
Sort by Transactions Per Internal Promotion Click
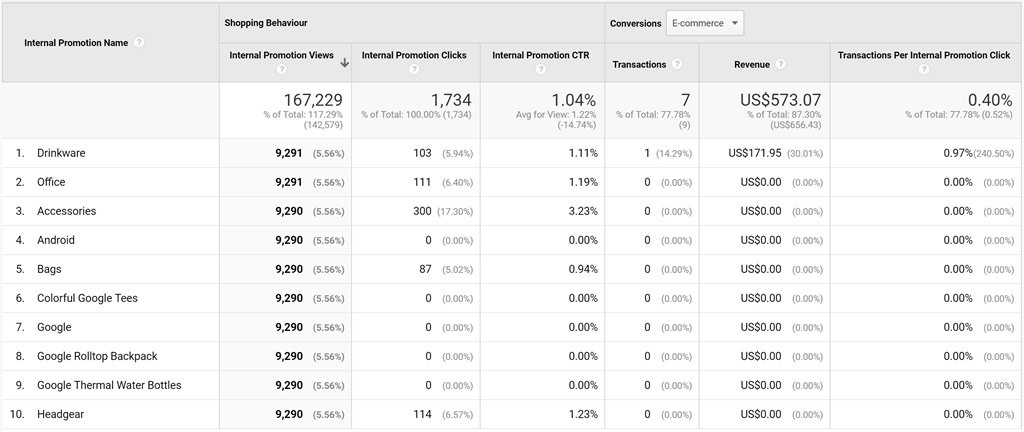pyautogui.click(x=924, y=55)
